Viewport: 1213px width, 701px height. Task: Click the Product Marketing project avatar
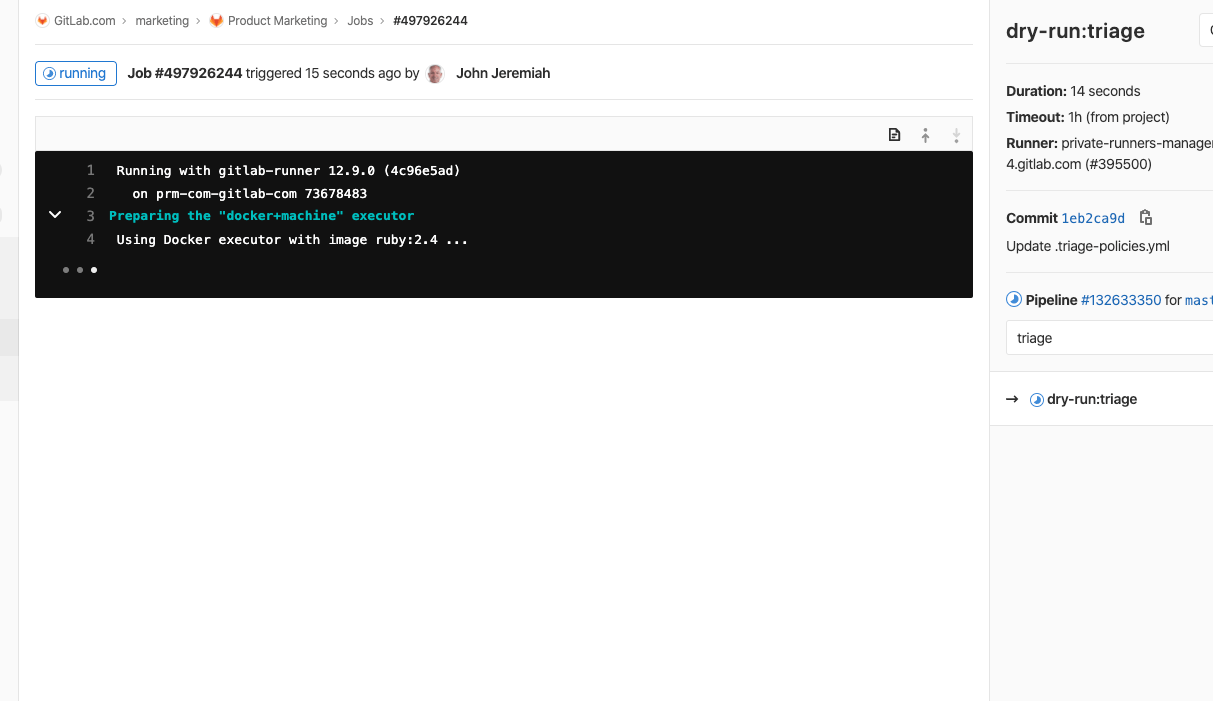click(x=216, y=21)
